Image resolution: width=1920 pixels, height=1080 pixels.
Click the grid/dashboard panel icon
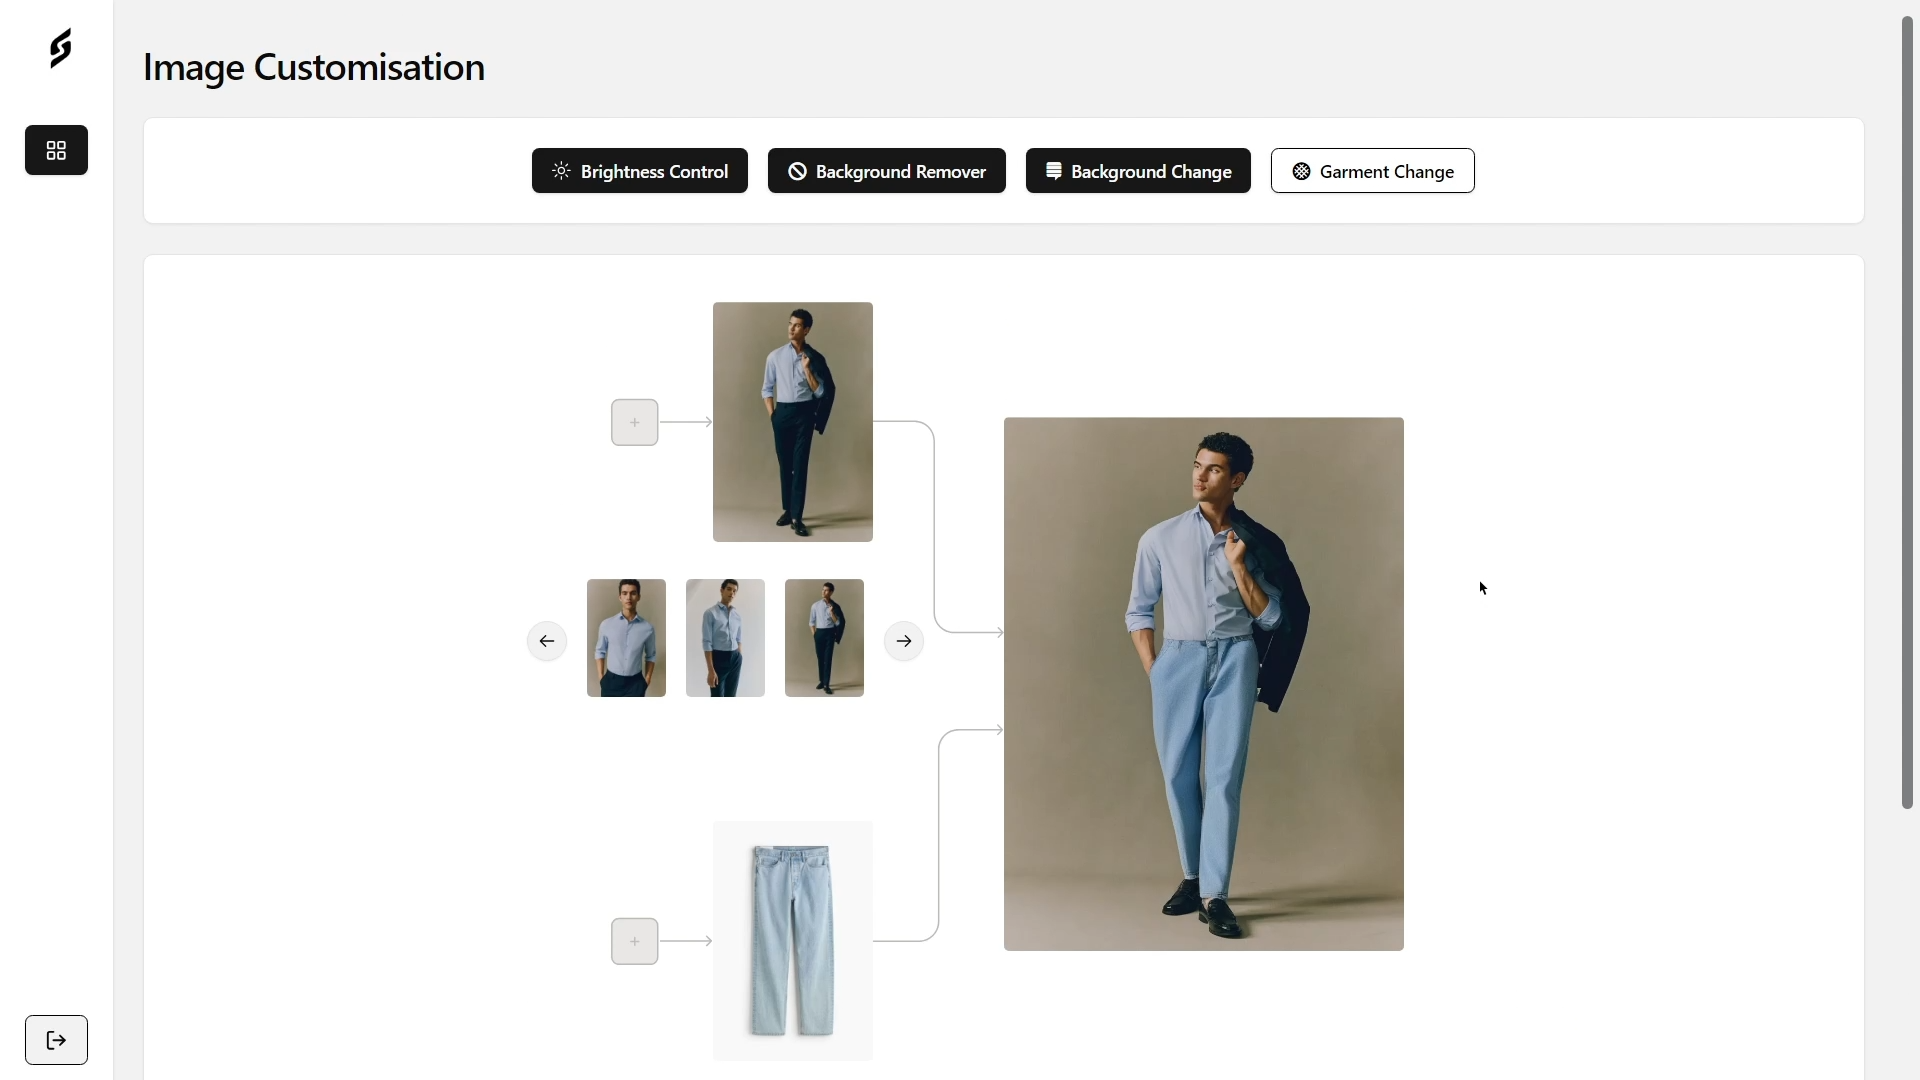click(55, 149)
